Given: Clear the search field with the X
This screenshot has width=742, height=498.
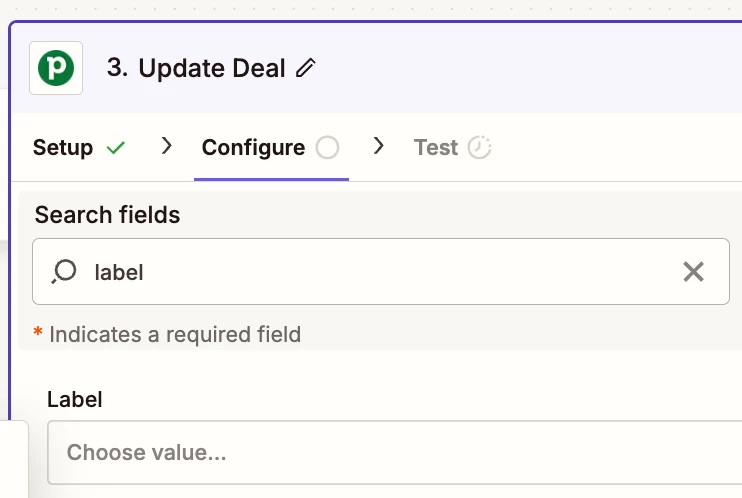Looking at the screenshot, I should 693,272.
